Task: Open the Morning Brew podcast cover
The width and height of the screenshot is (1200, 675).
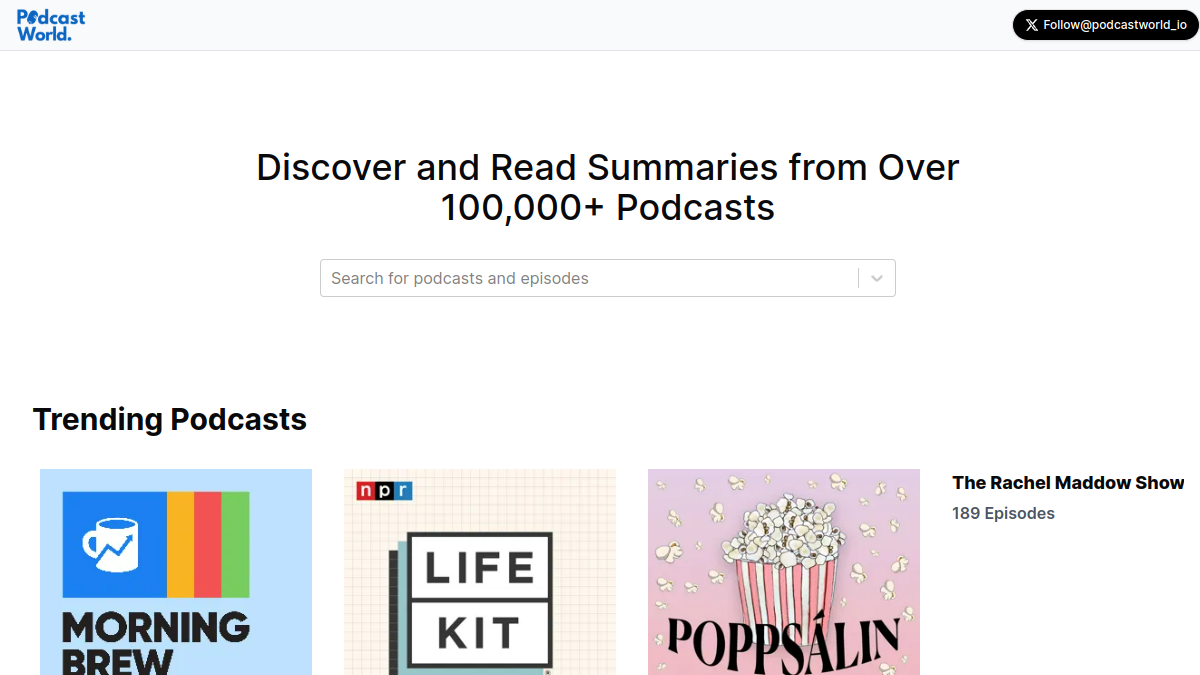Action: (x=176, y=572)
